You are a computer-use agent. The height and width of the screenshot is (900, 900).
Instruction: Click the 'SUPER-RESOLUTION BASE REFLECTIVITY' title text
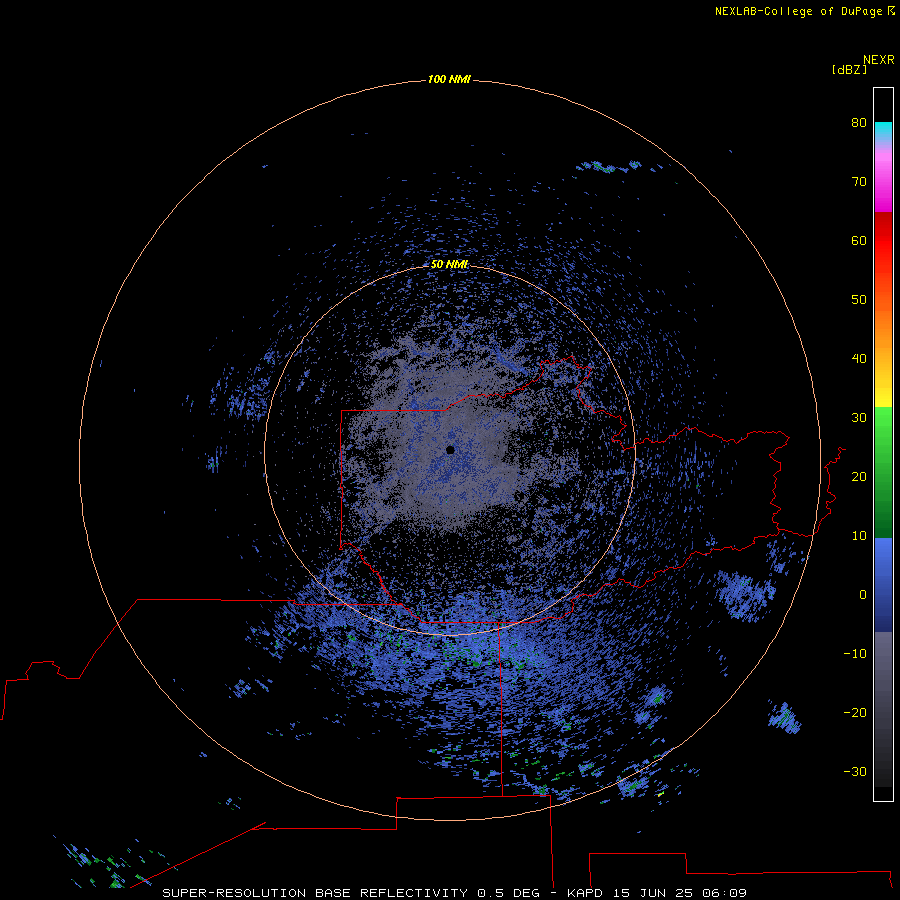pos(315,893)
